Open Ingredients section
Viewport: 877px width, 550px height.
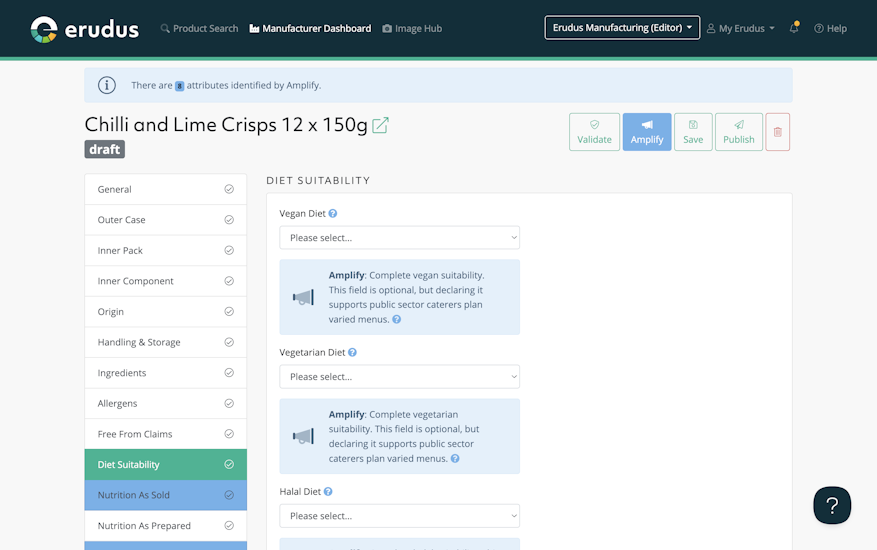pos(166,373)
